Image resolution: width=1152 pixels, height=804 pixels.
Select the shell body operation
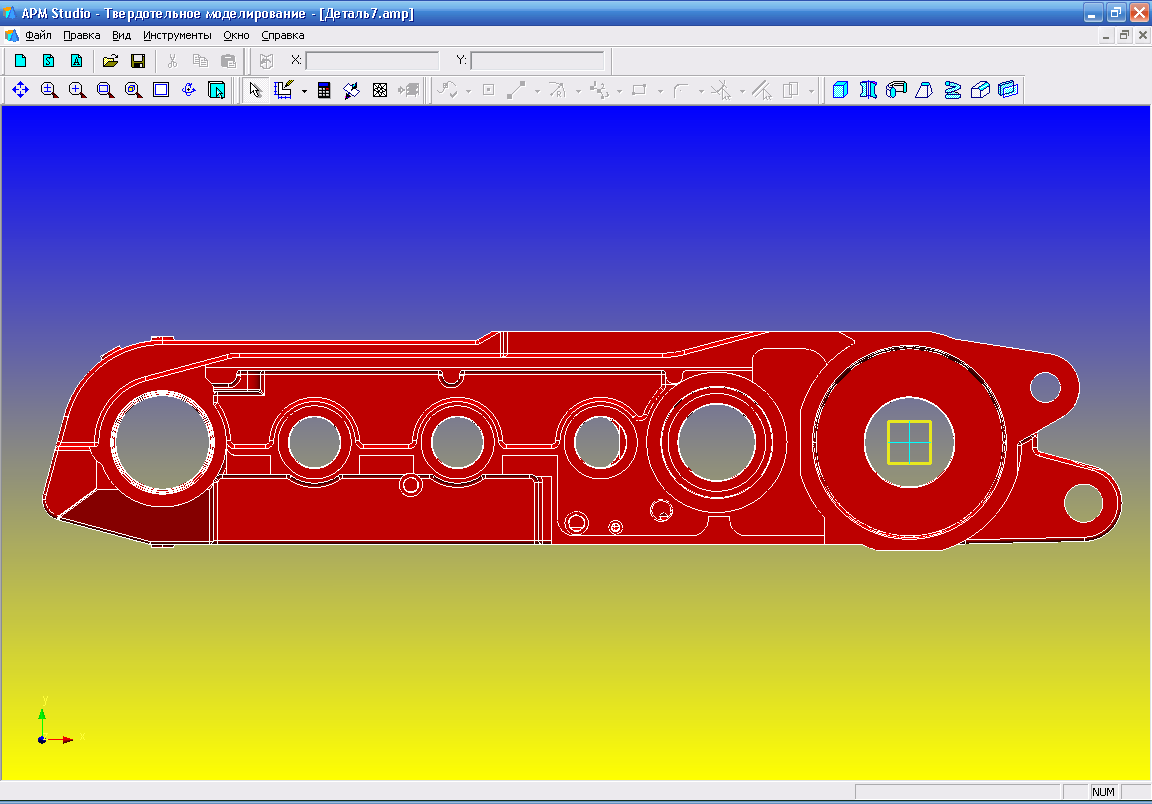coord(1009,90)
